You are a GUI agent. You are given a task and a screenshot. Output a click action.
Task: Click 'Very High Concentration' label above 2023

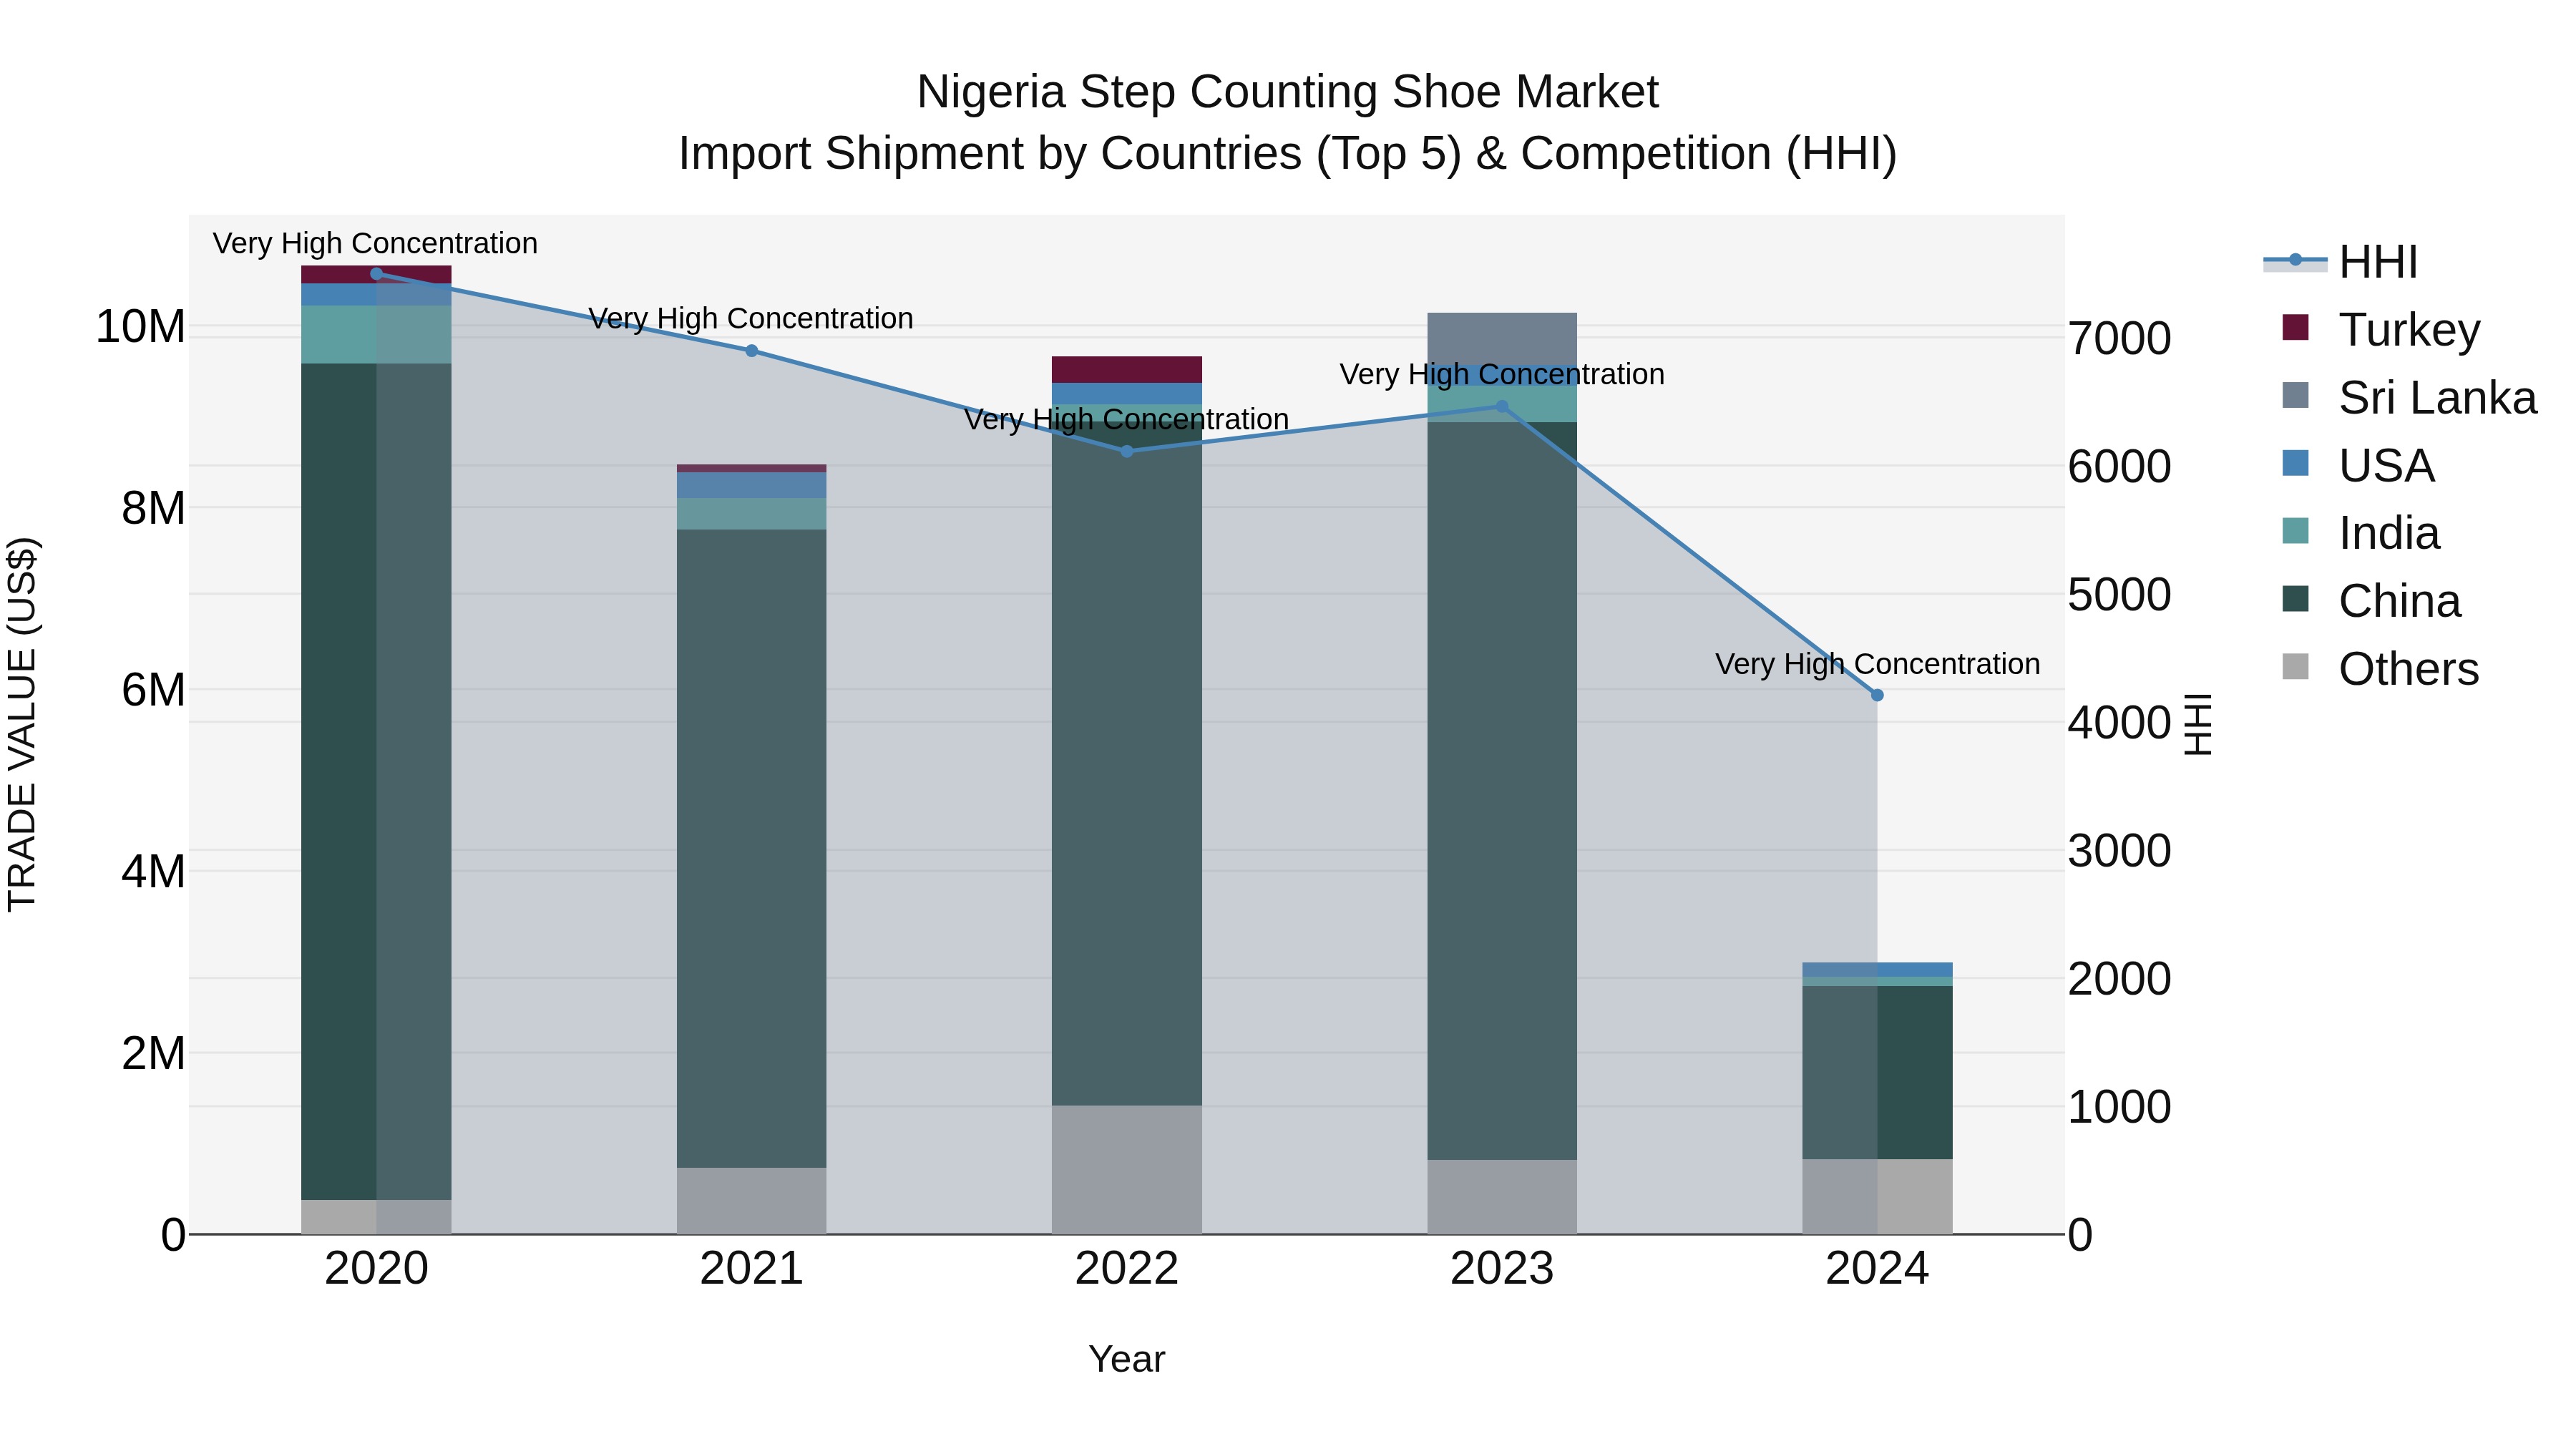coord(1502,374)
